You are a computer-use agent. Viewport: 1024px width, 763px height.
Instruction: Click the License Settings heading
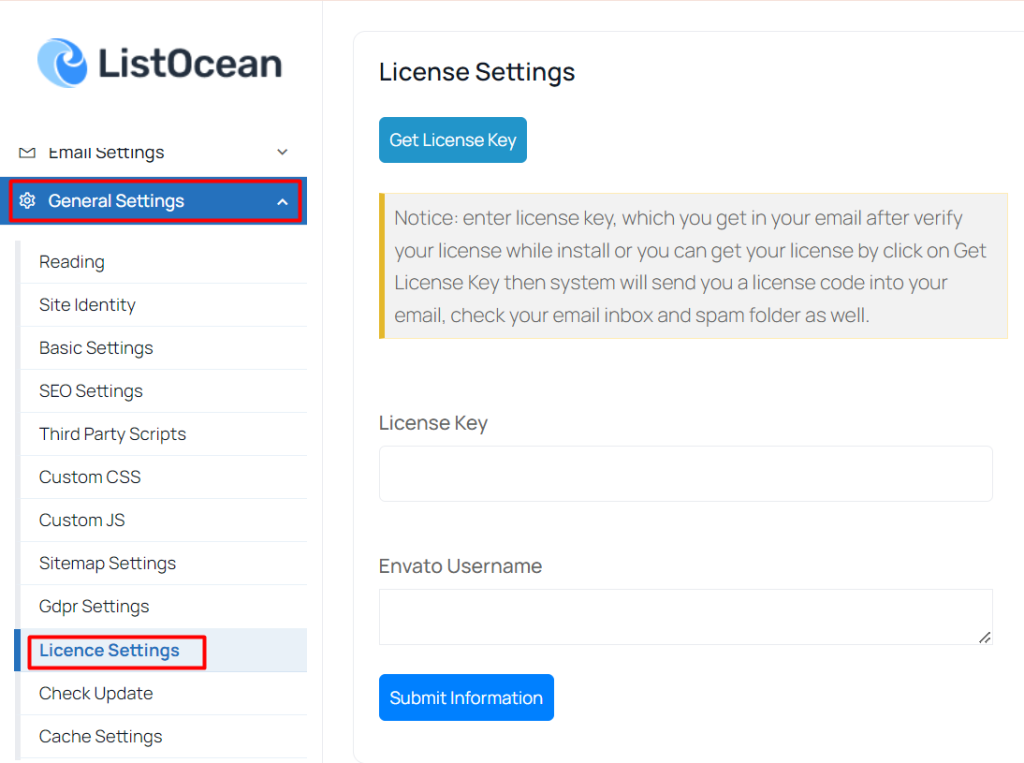pos(477,72)
